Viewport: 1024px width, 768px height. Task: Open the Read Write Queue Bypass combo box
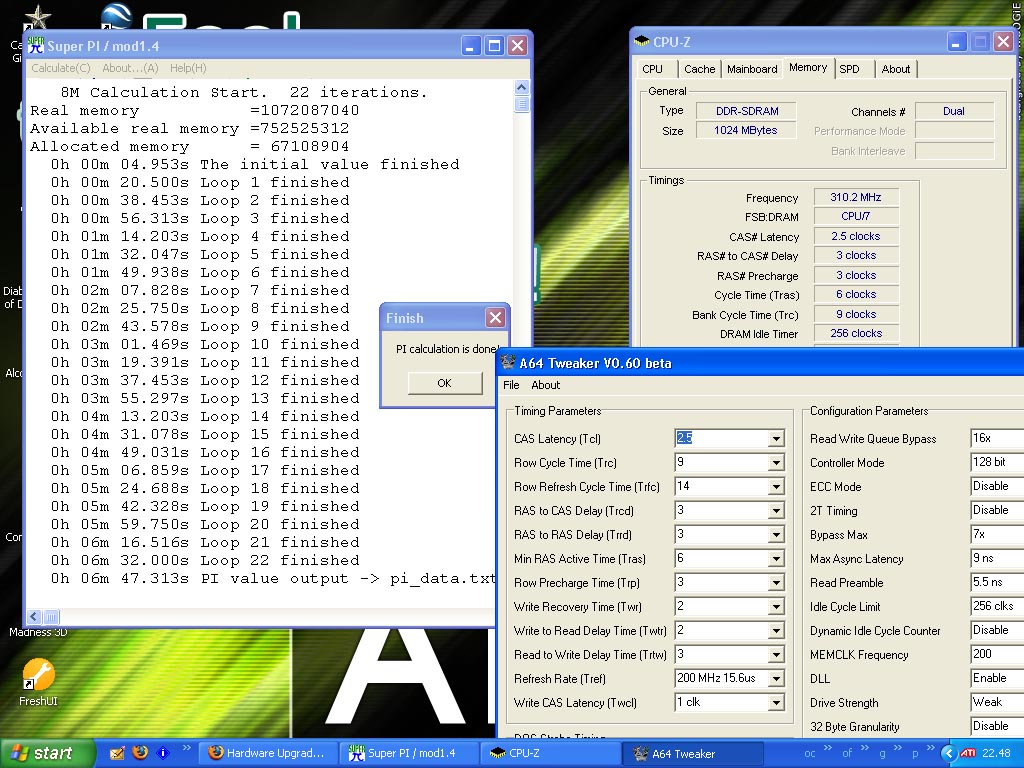(997, 438)
